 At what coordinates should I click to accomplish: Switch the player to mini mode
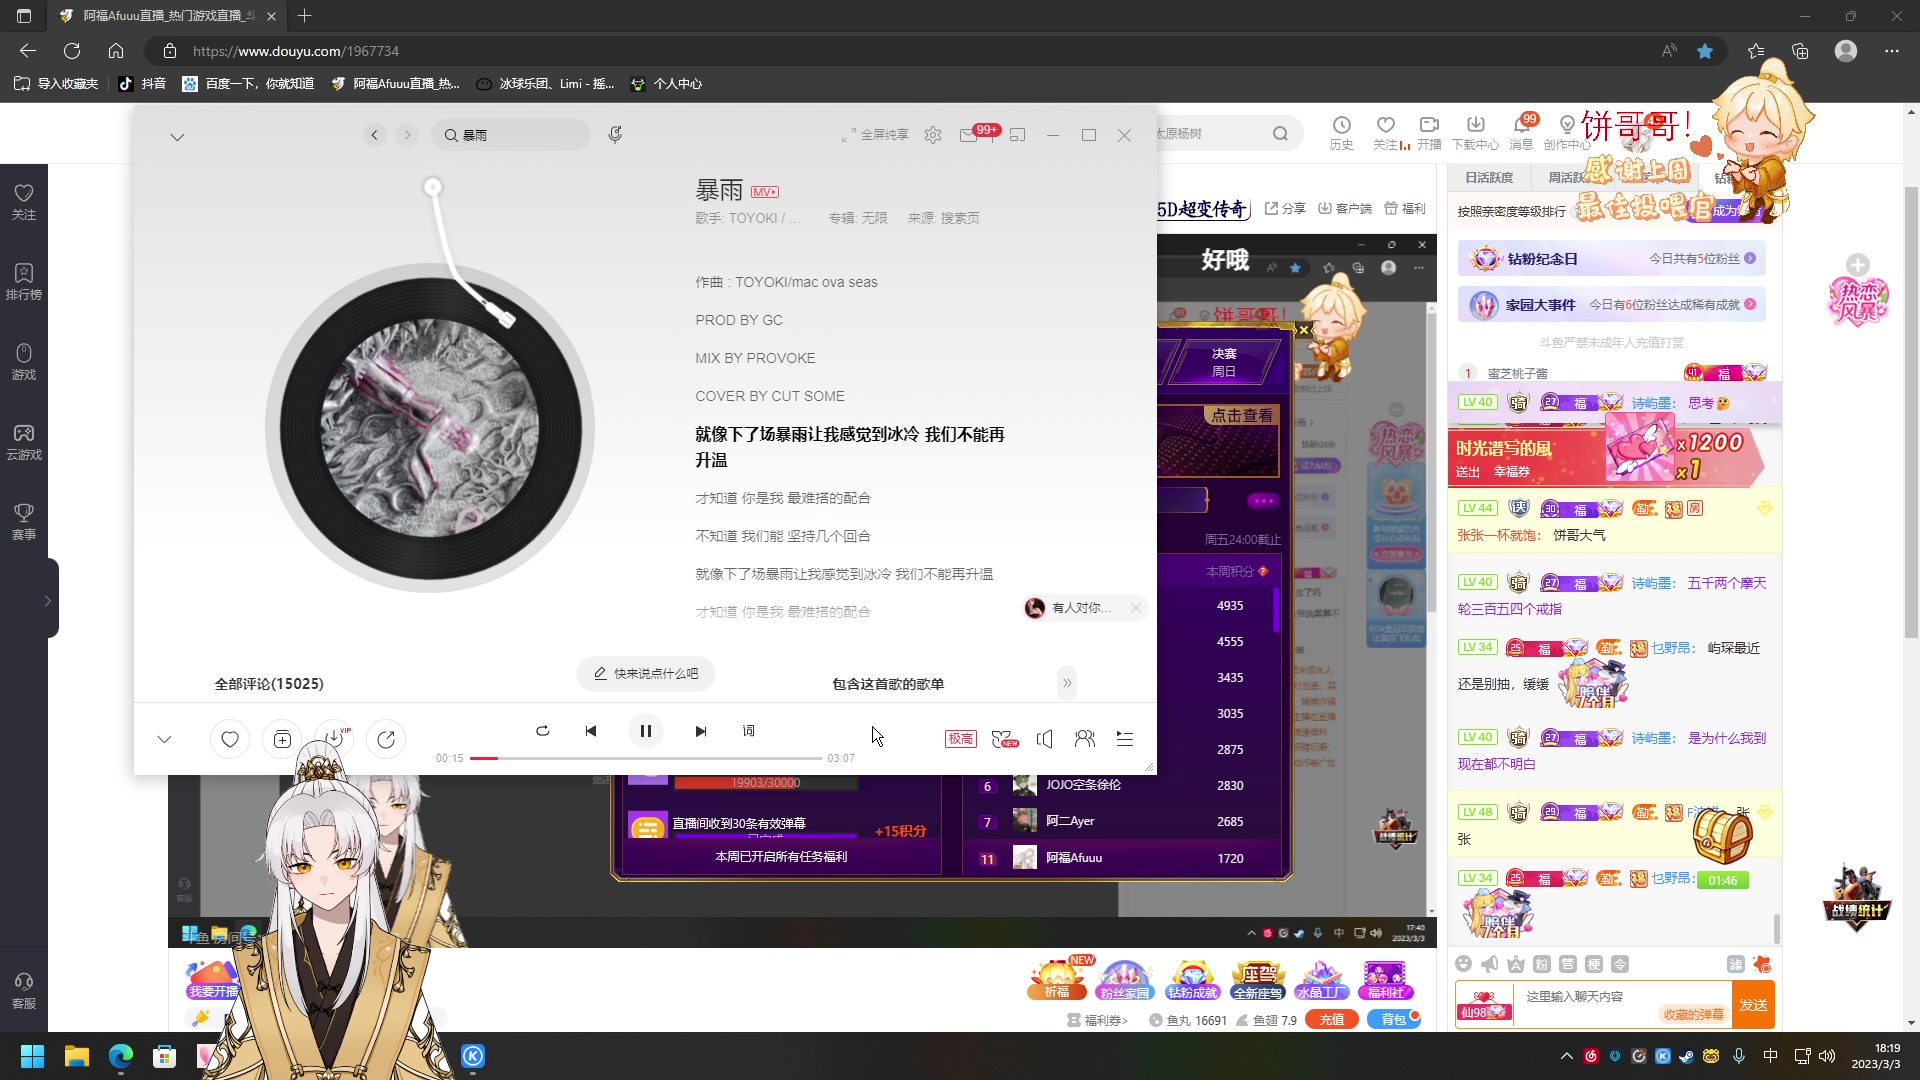1018,135
